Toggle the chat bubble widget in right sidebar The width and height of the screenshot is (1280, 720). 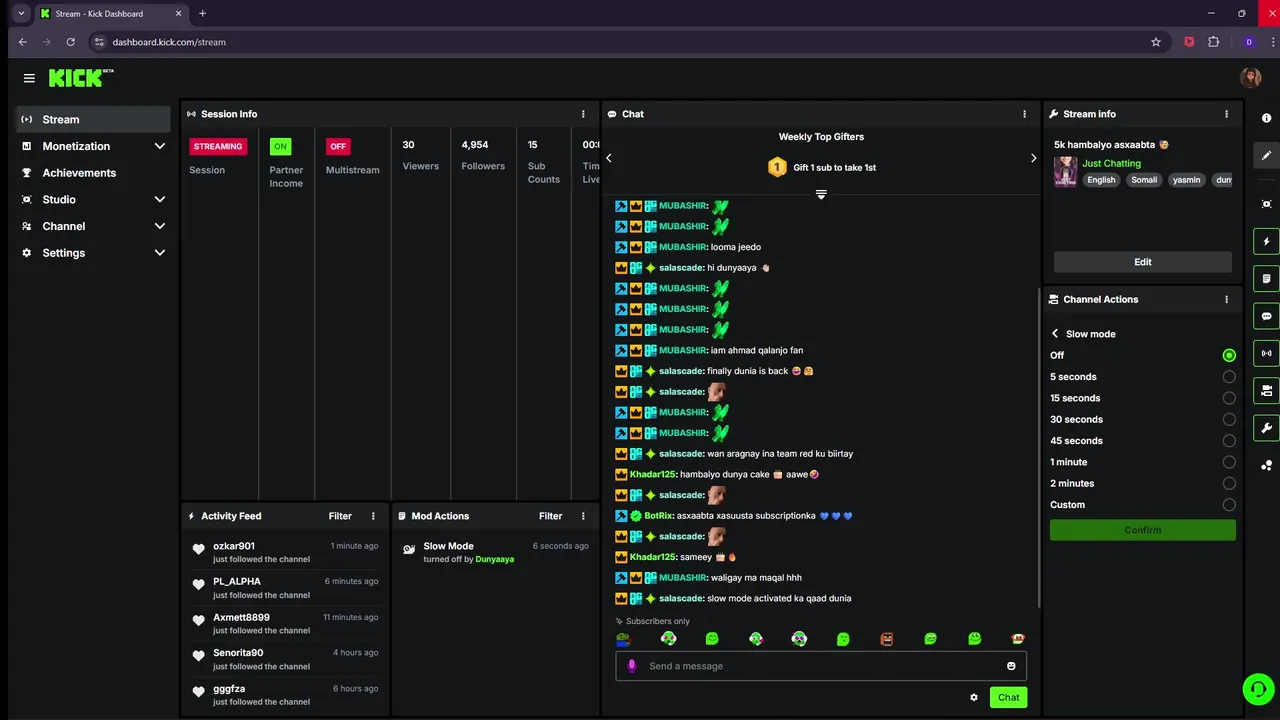[1266, 316]
